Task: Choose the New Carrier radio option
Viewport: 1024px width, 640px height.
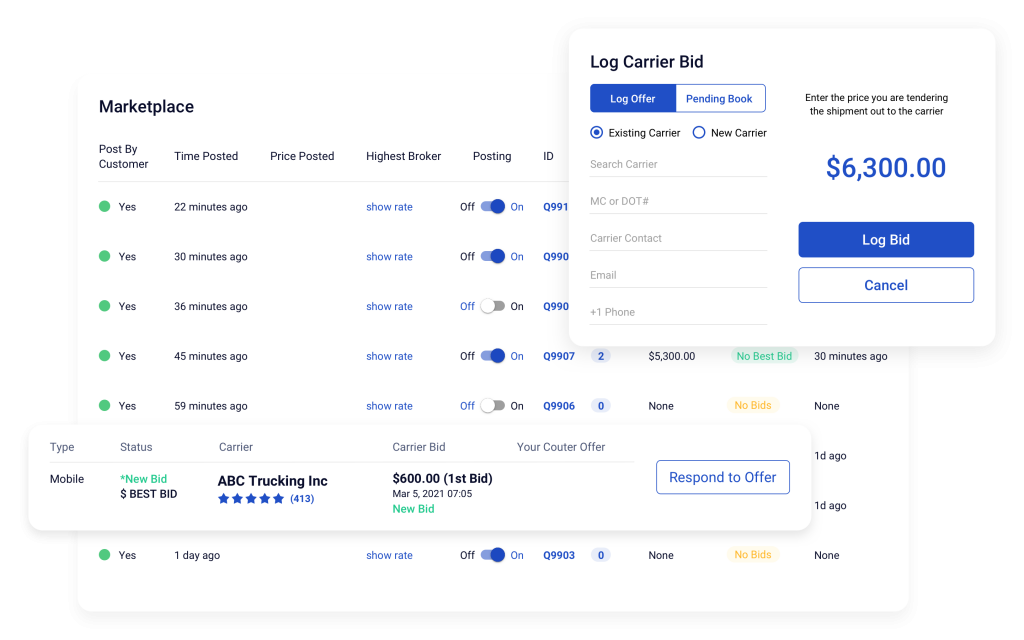Action: pos(699,133)
